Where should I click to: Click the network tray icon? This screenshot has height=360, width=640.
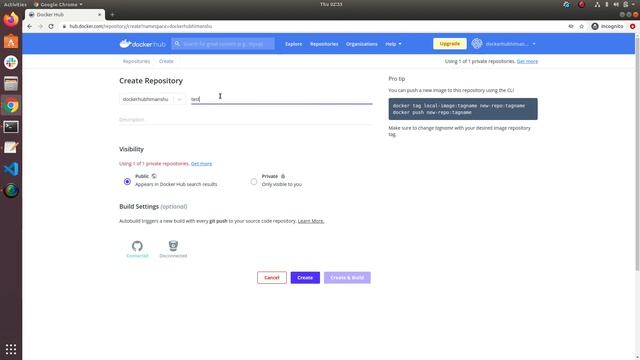click(597, 4)
